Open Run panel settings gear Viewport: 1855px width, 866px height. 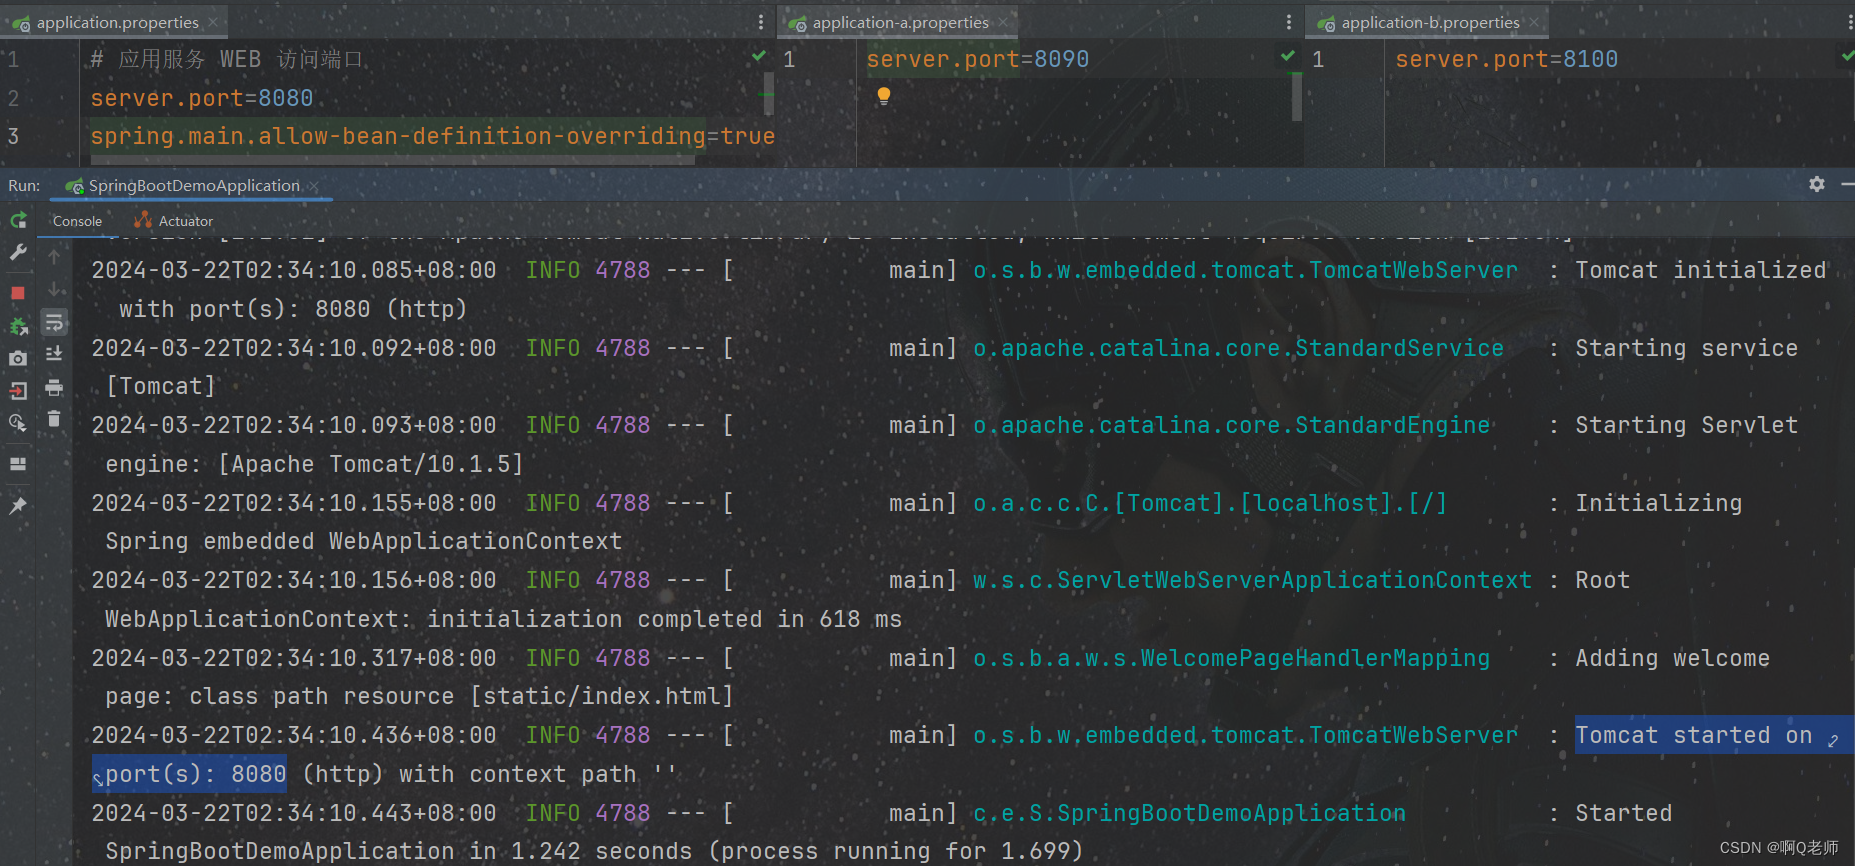tap(1817, 184)
